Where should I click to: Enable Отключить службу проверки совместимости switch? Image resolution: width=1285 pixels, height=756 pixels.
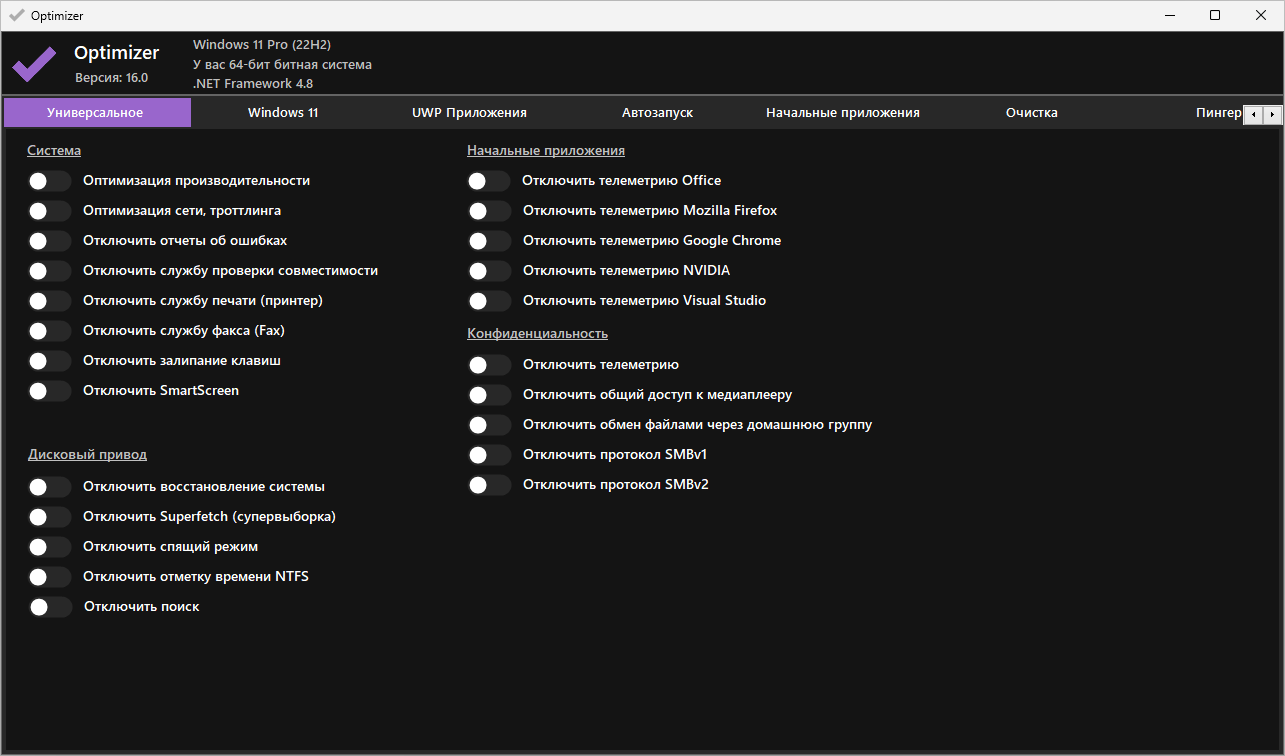49,271
